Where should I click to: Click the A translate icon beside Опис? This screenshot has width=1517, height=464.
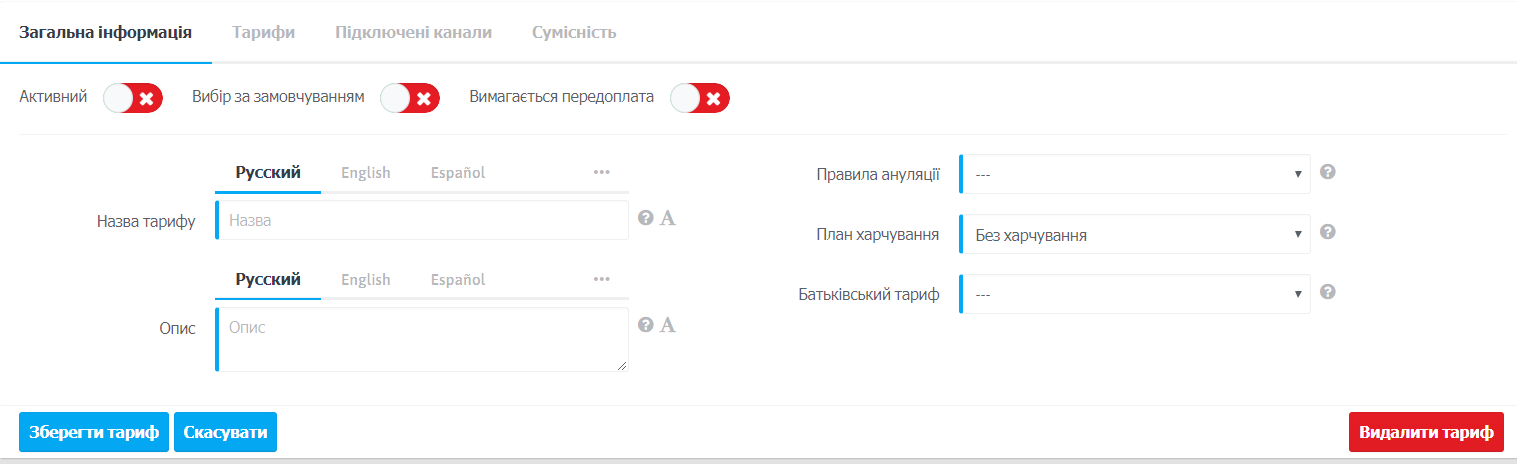(668, 325)
